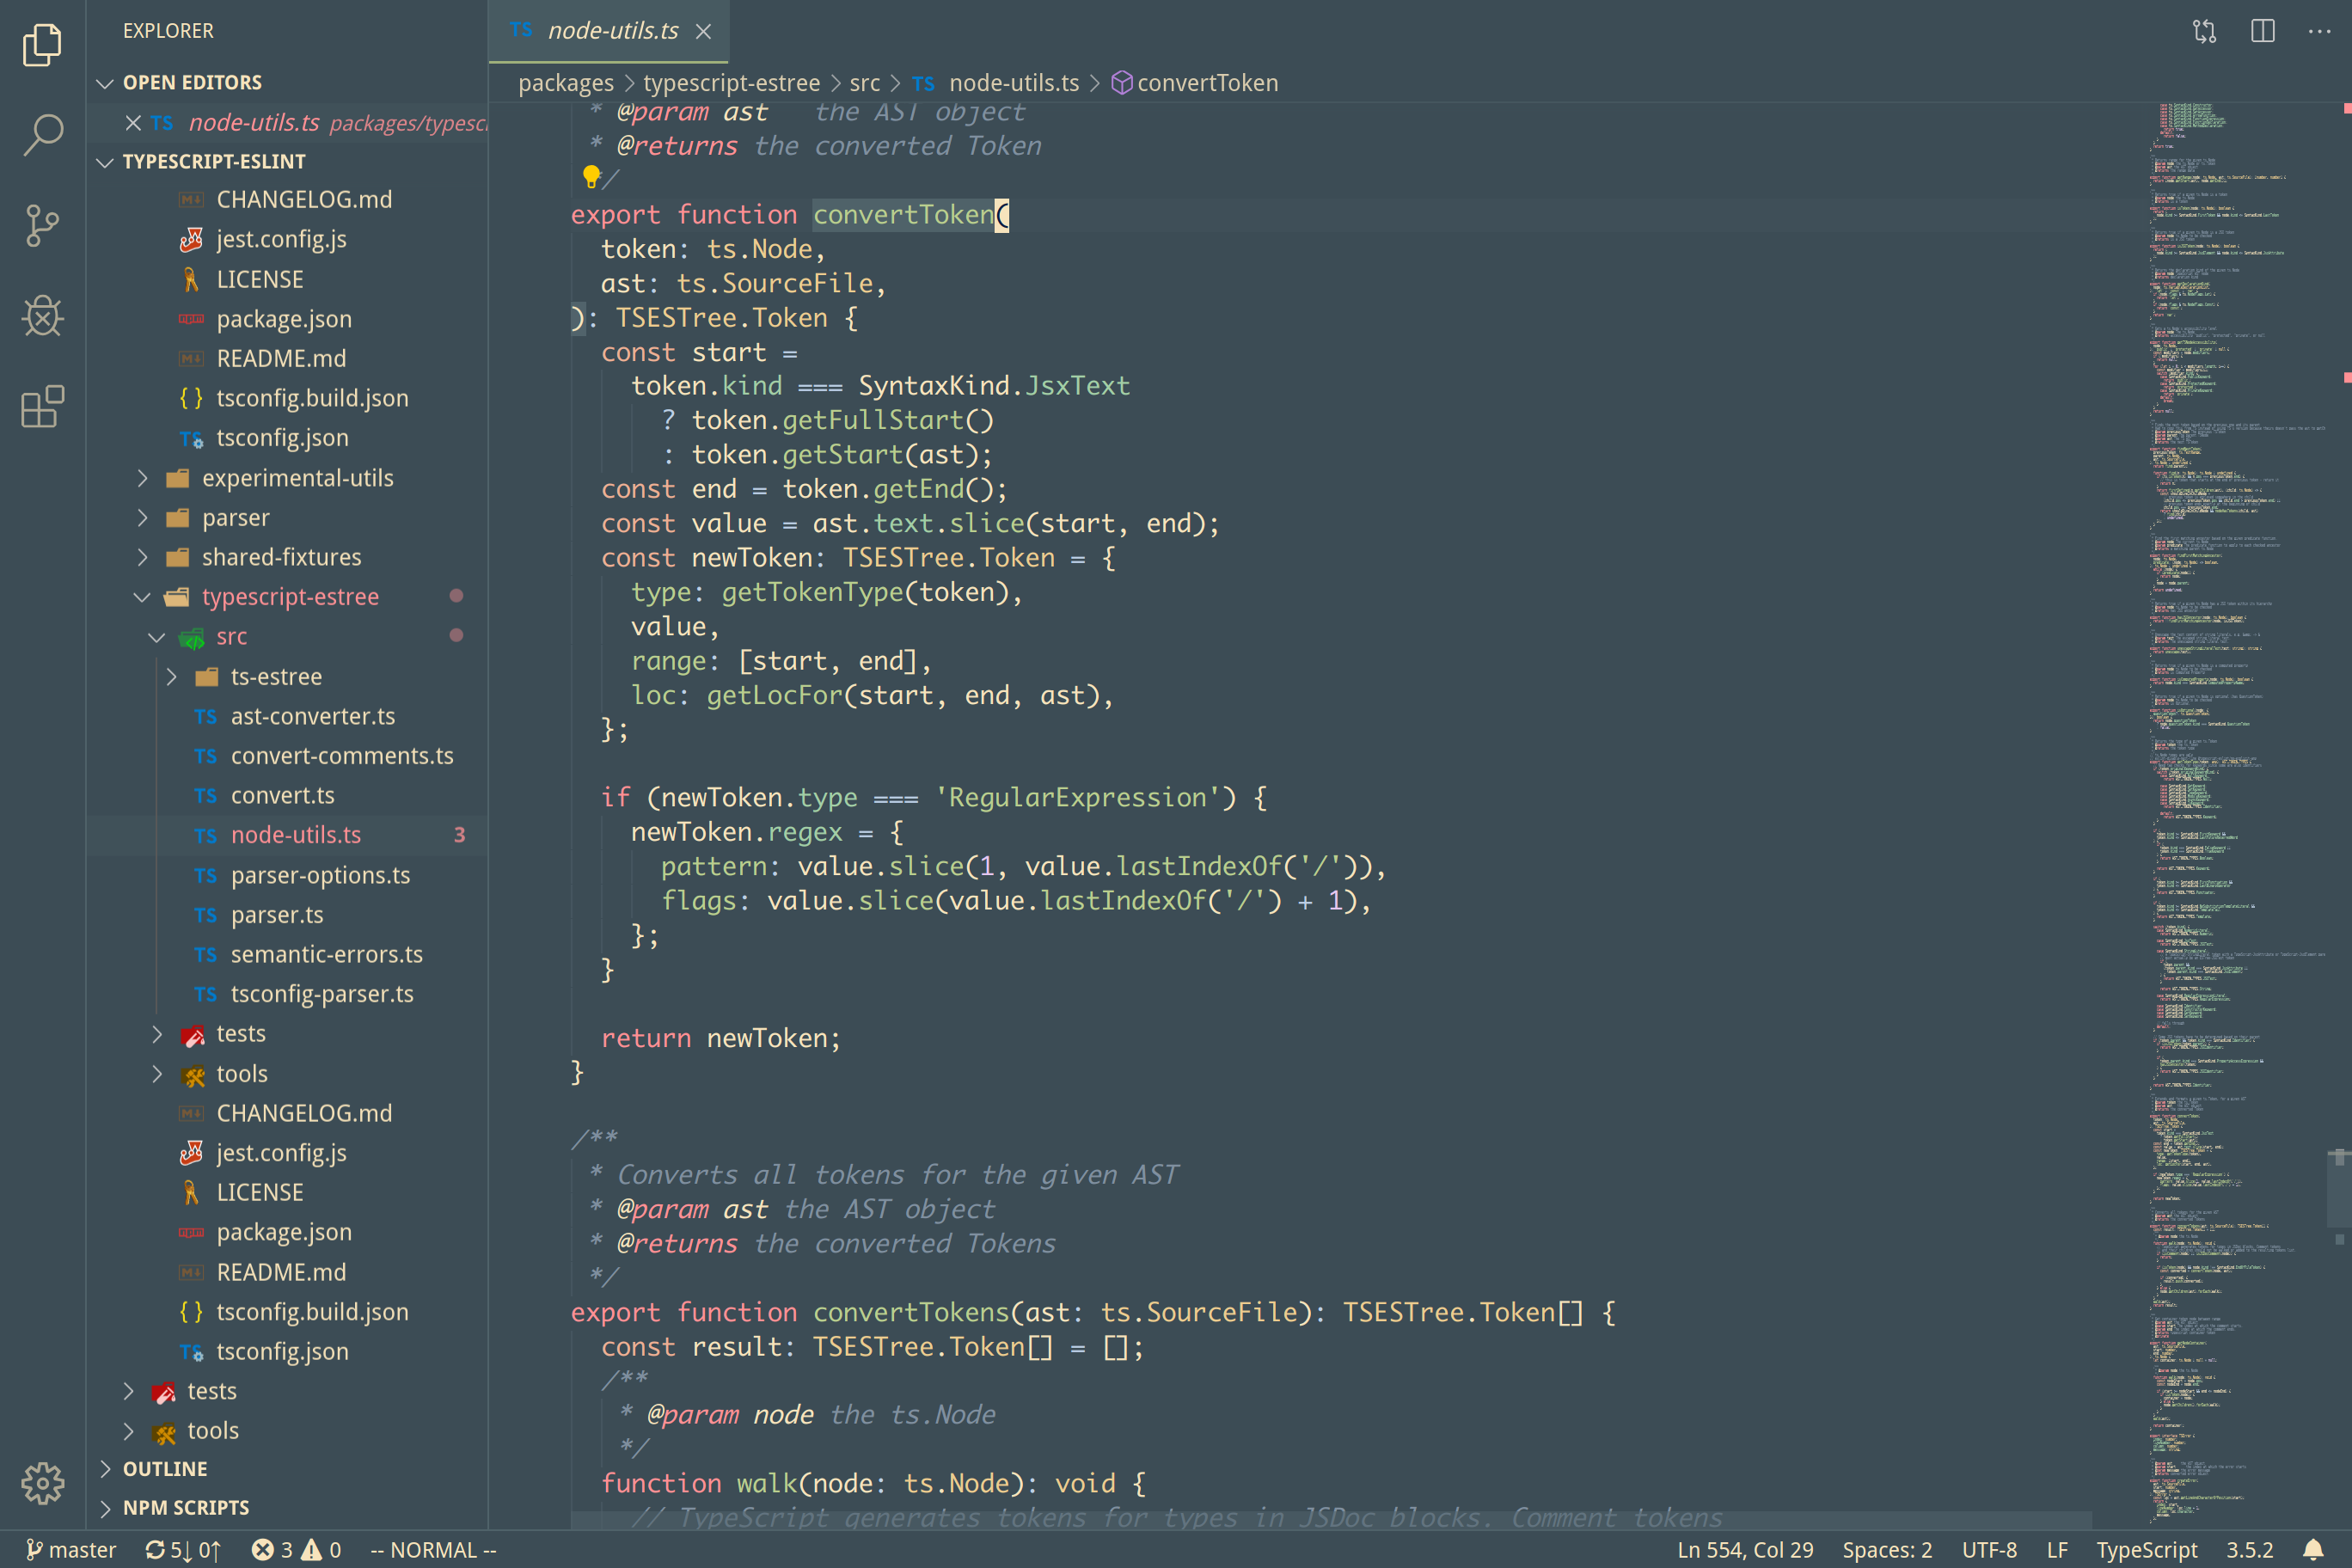
Task: Open the Manage gear menu
Action: tap(42, 1484)
